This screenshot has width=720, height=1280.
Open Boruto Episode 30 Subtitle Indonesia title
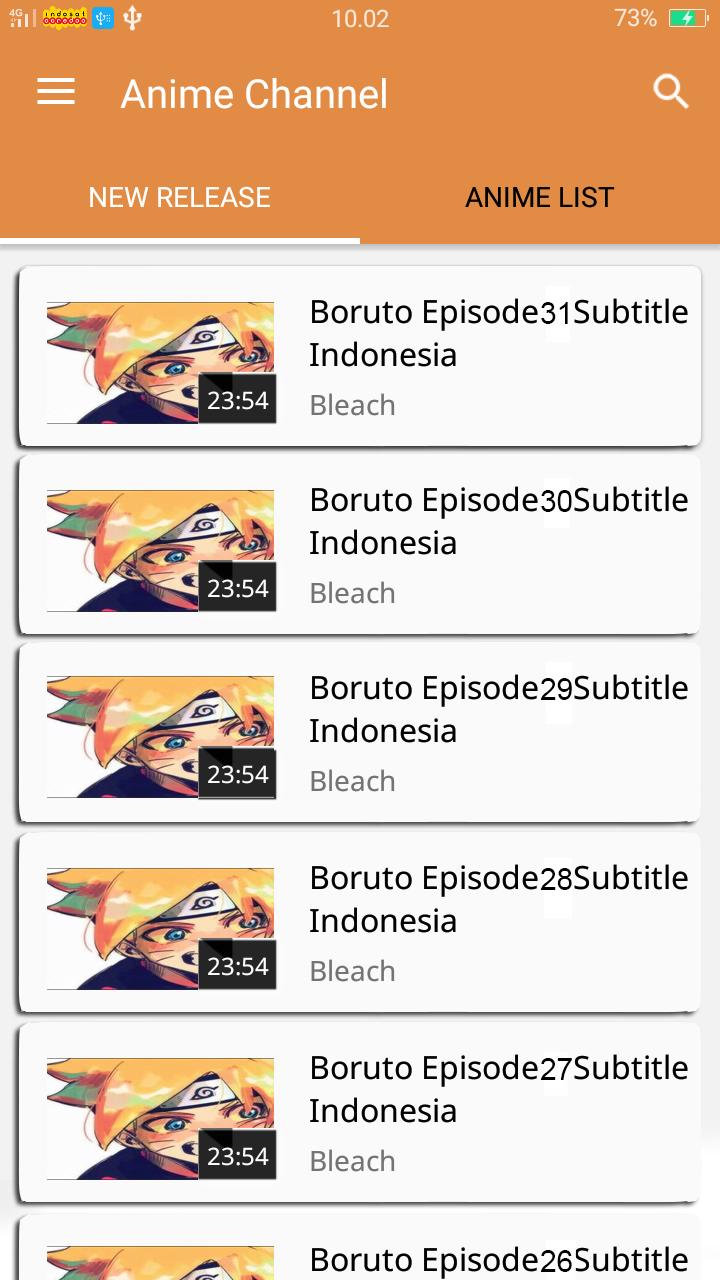pyautogui.click(x=499, y=521)
